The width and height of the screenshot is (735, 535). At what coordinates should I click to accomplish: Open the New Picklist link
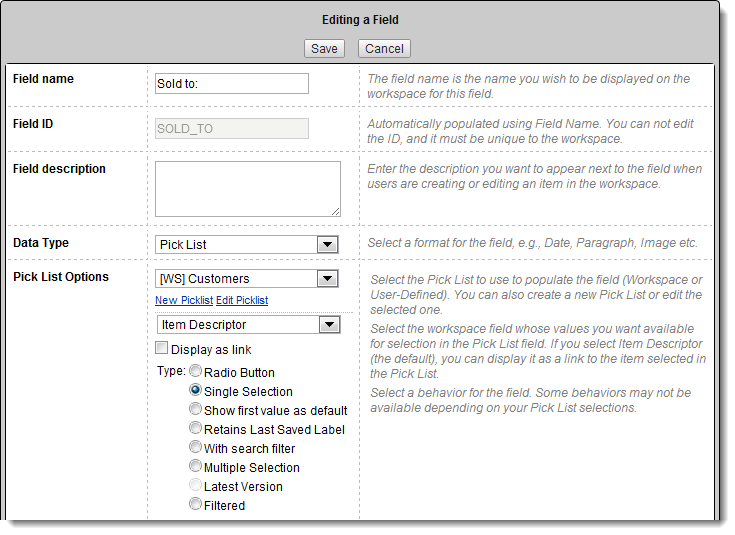click(x=184, y=300)
